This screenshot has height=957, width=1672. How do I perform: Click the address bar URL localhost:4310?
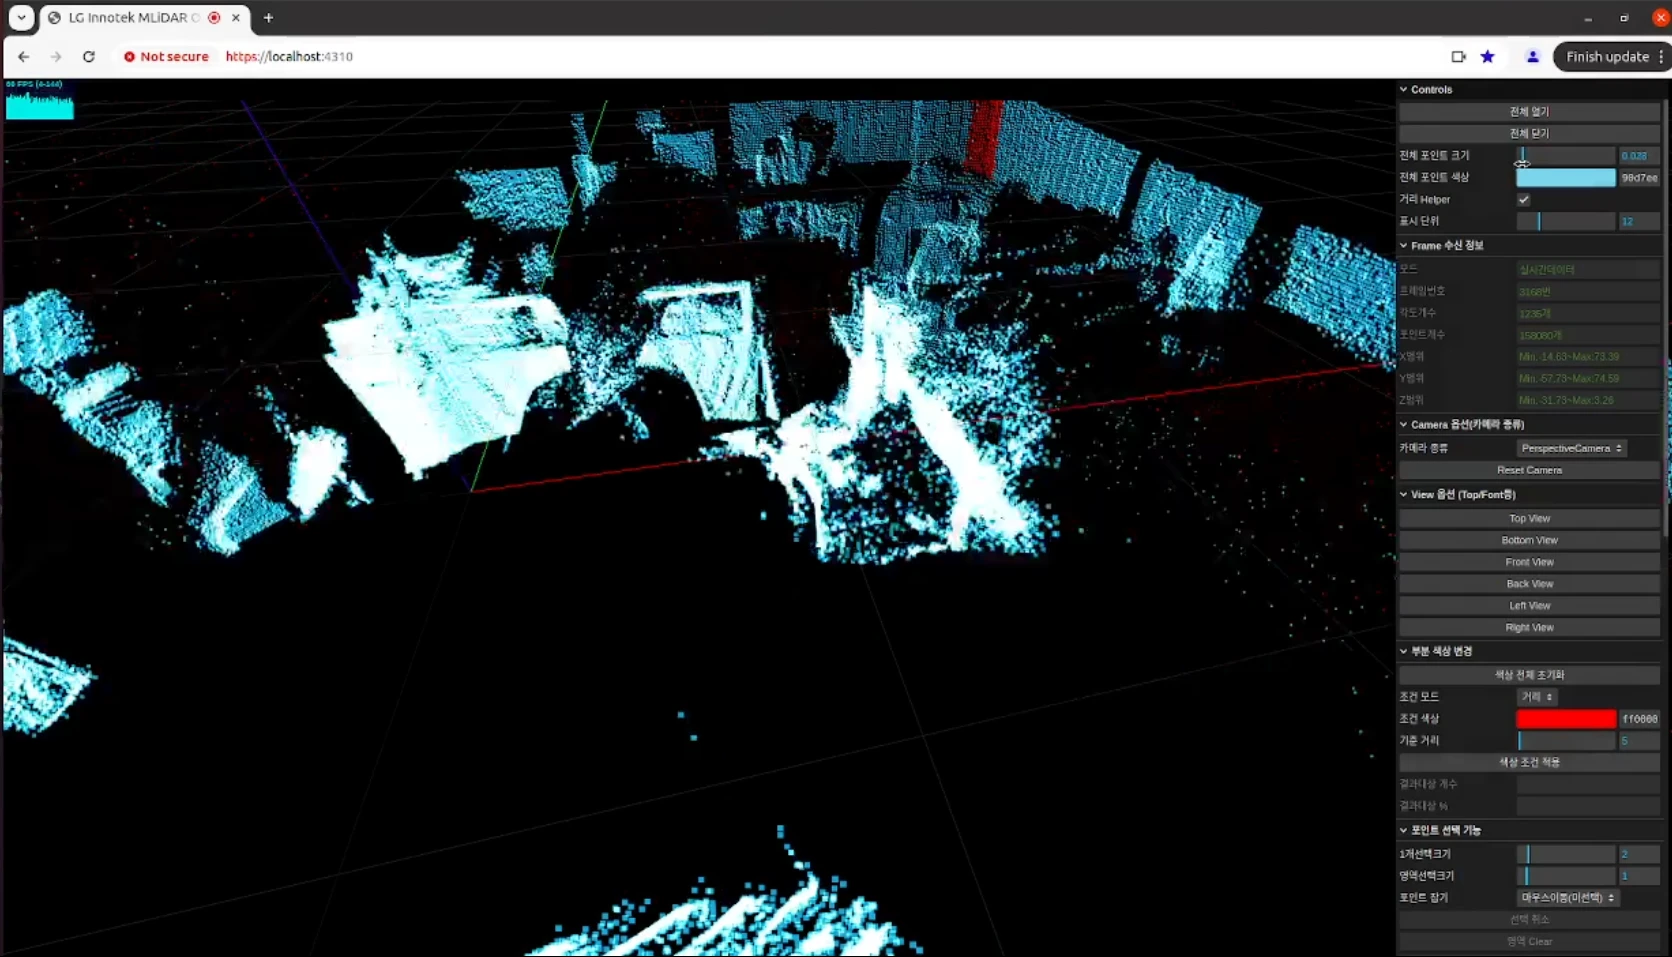pyautogui.click(x=289, y=57)
